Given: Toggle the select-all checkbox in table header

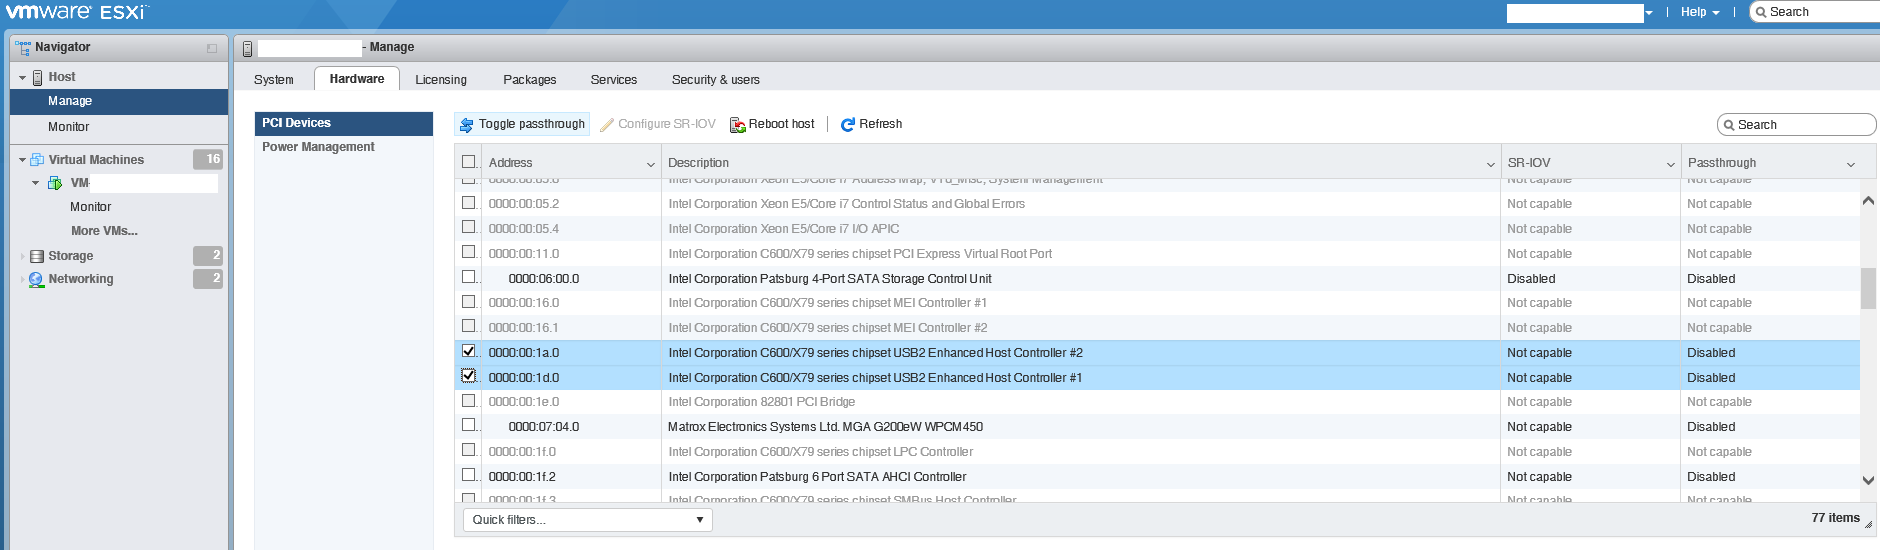Looking at the screenshot, I should coord(468,162).
